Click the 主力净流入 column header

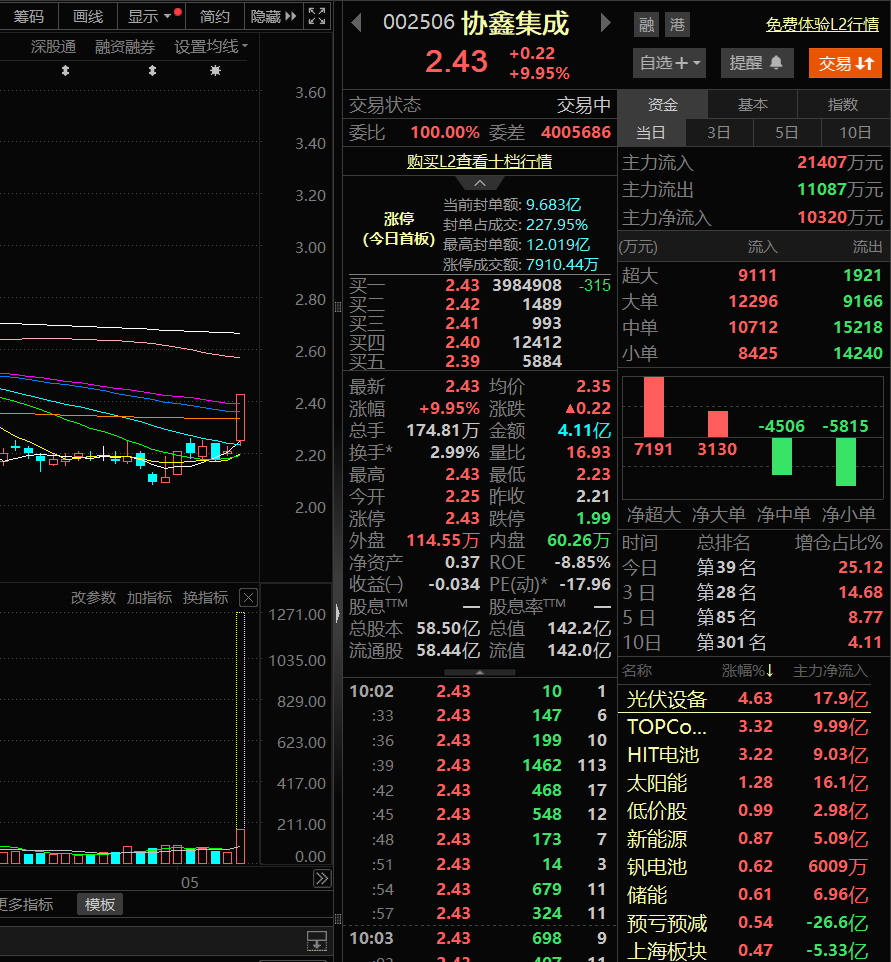[x=830, y=671]
